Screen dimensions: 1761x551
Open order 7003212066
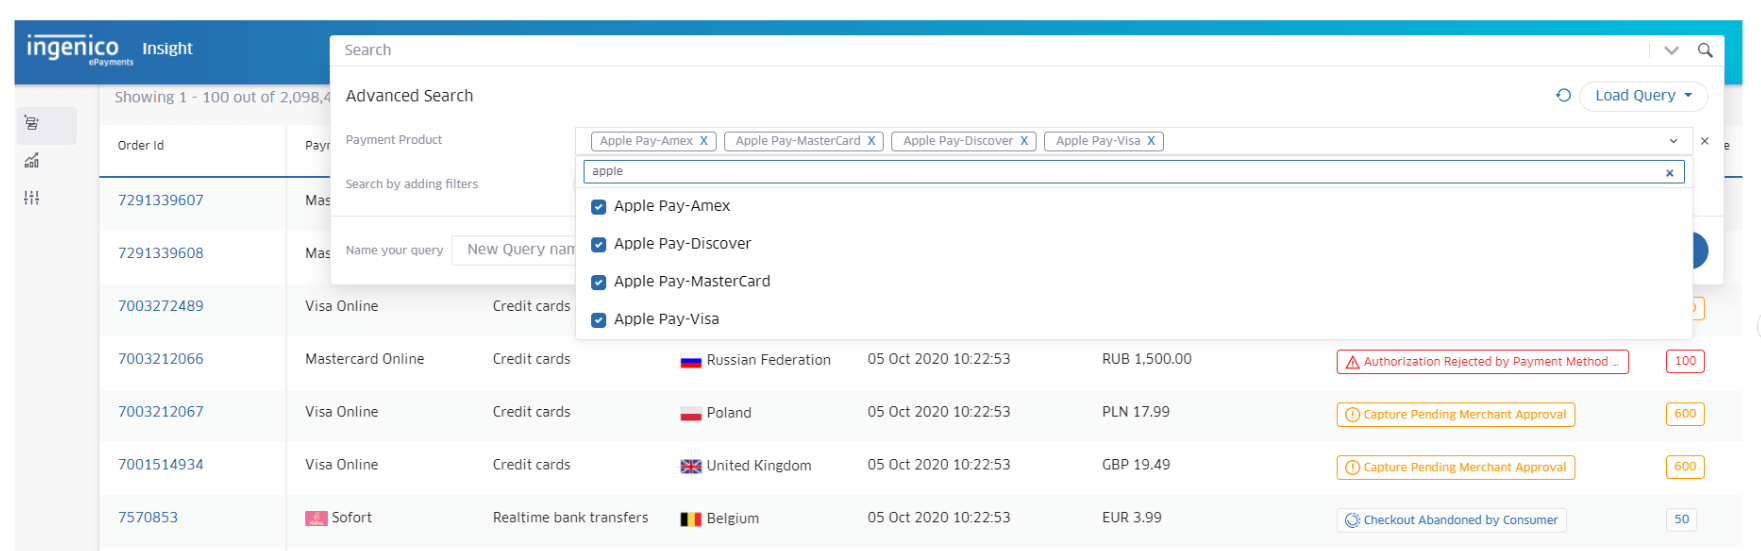161,359
